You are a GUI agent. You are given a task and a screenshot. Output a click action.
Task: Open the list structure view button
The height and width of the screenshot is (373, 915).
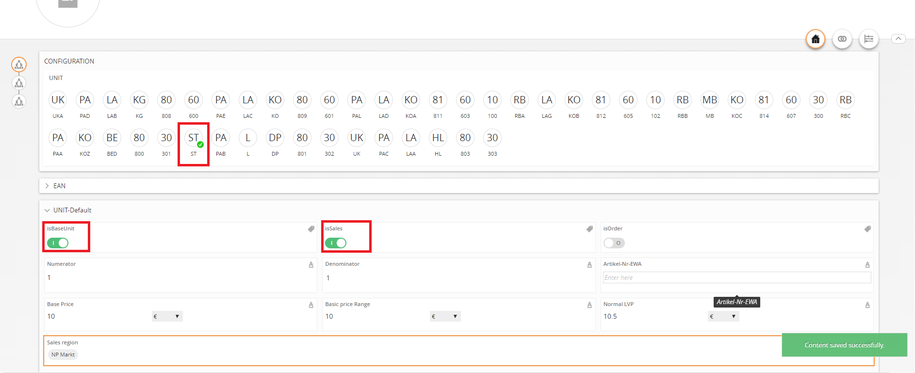click(x=869, y=39)
